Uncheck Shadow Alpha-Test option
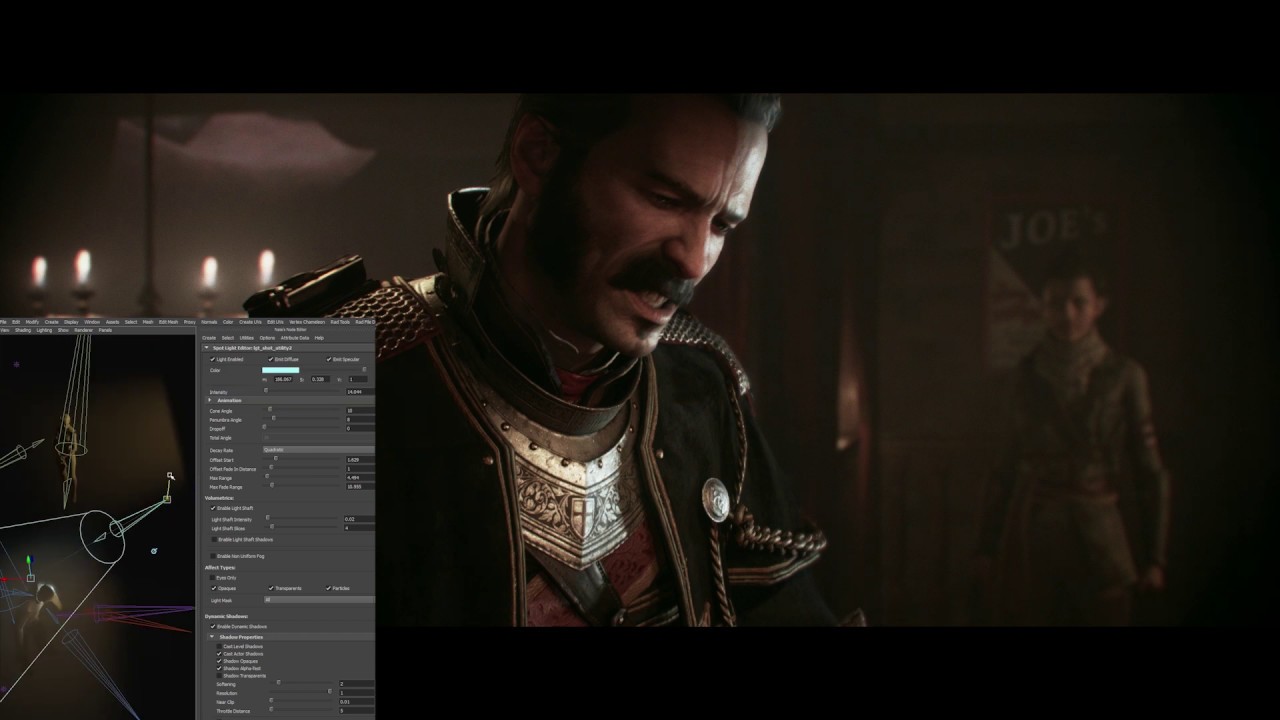The height and width of the screenshot is (720, 1280). pos(219,668)
